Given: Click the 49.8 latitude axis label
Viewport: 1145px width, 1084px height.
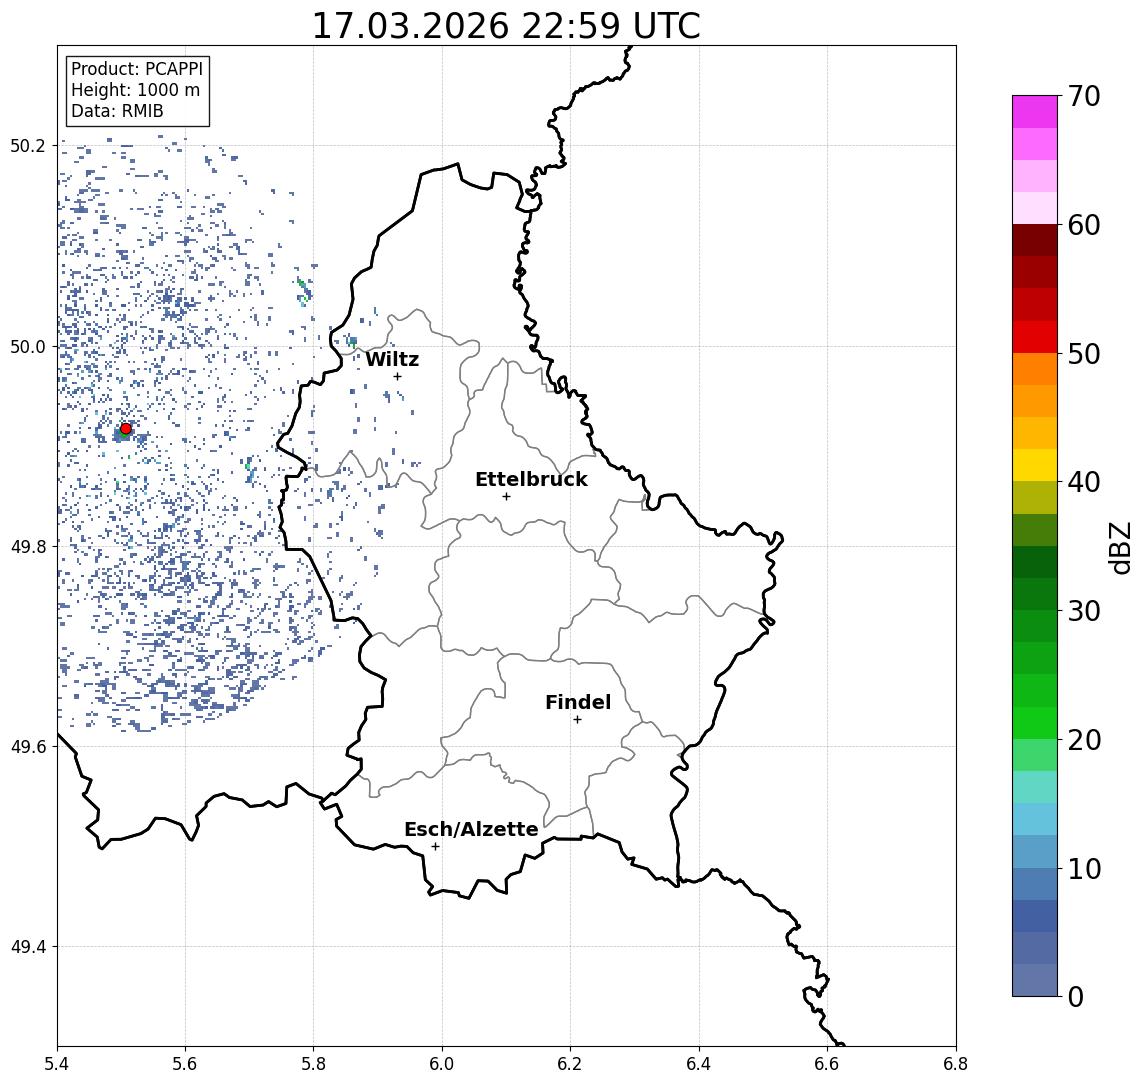Looking at the screenshot, I should coord(27,546).
